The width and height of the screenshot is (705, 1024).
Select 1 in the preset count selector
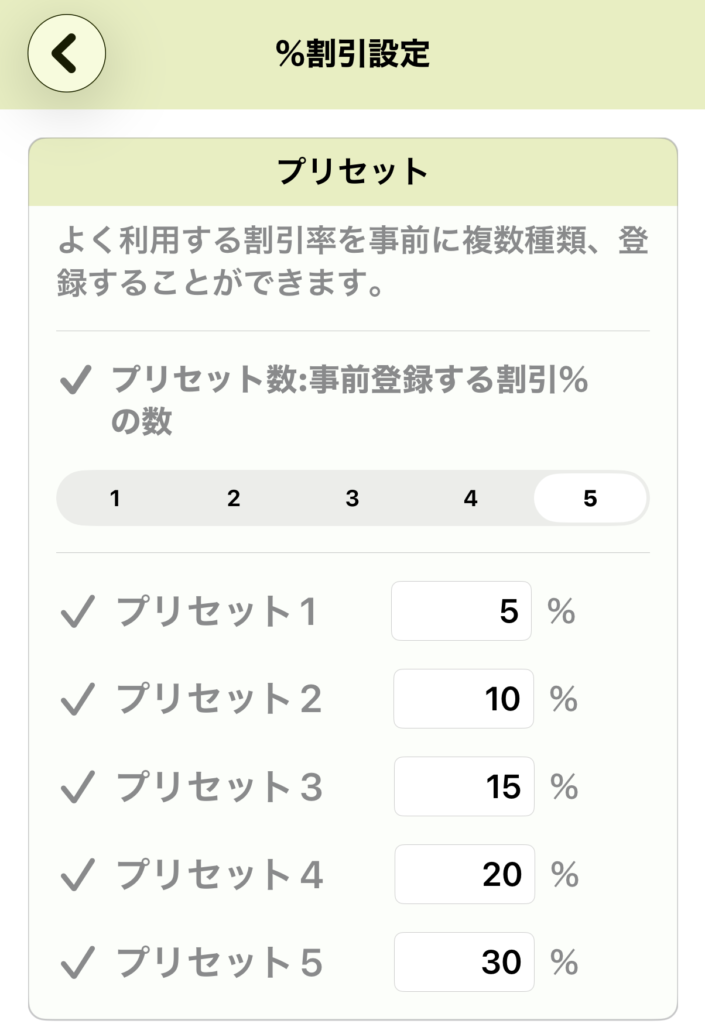[115, 498]
